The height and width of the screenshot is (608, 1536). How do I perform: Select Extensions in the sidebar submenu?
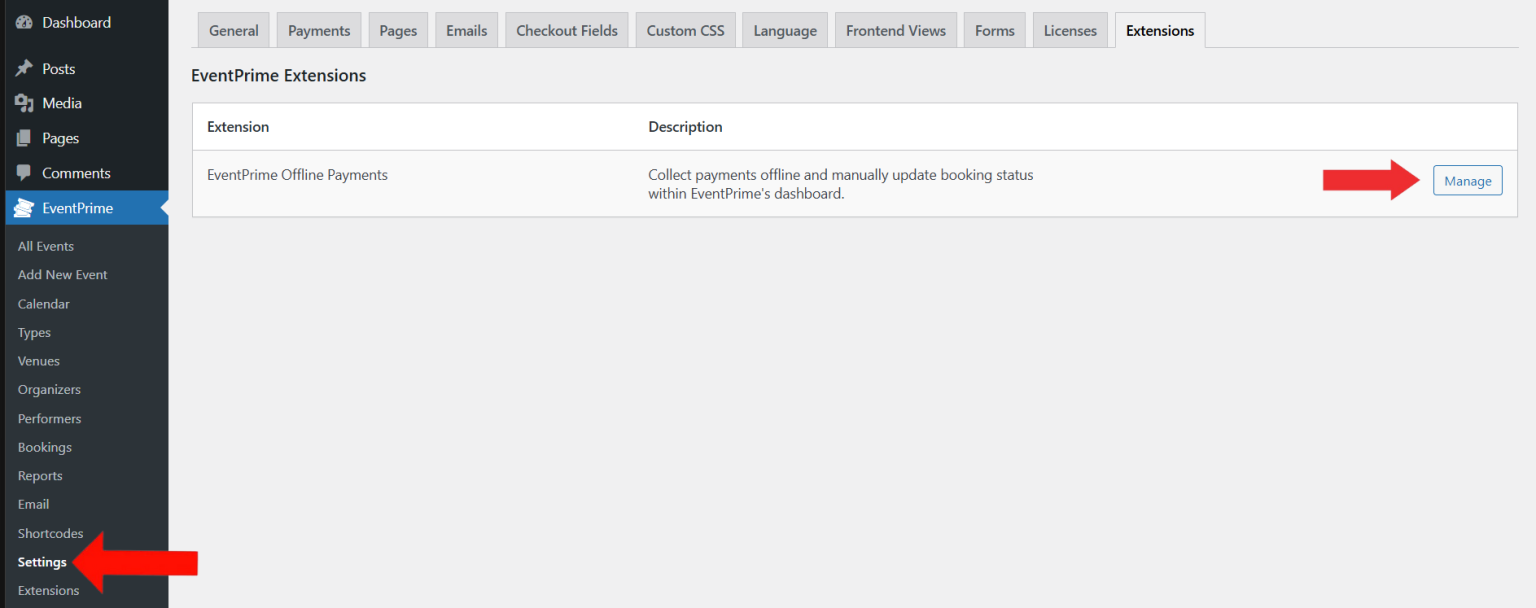pos(48,590)
